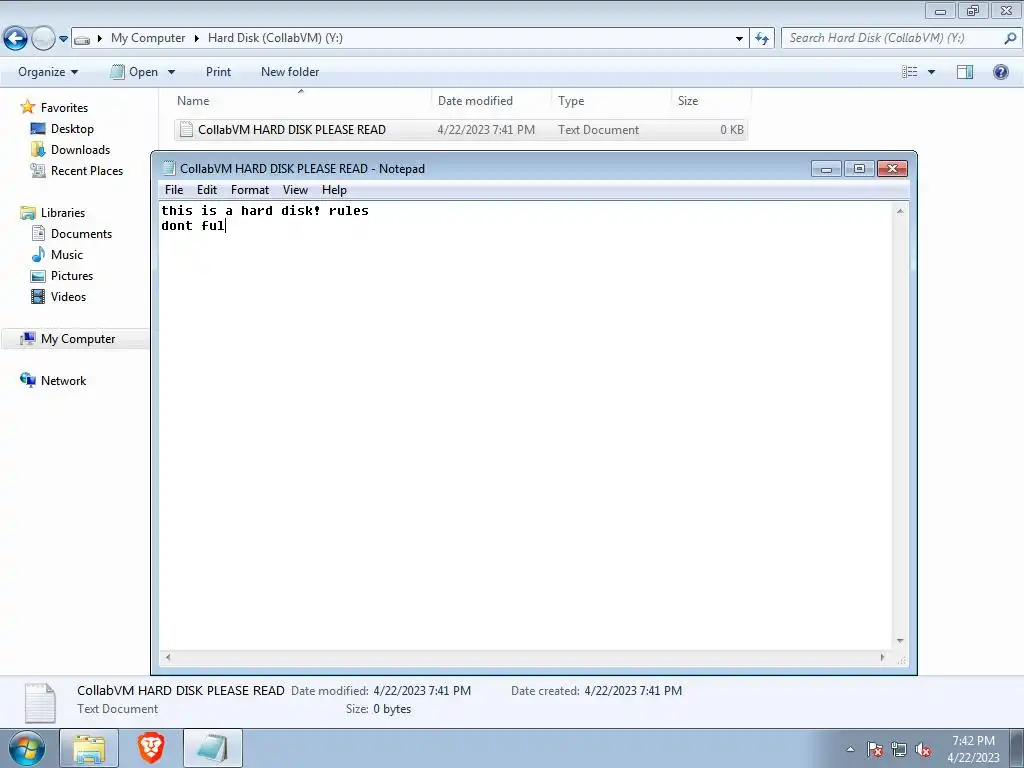This screenshot has height=768, width=1024.
Task: Open the taskbar clock and date
Action: [973, 749]
